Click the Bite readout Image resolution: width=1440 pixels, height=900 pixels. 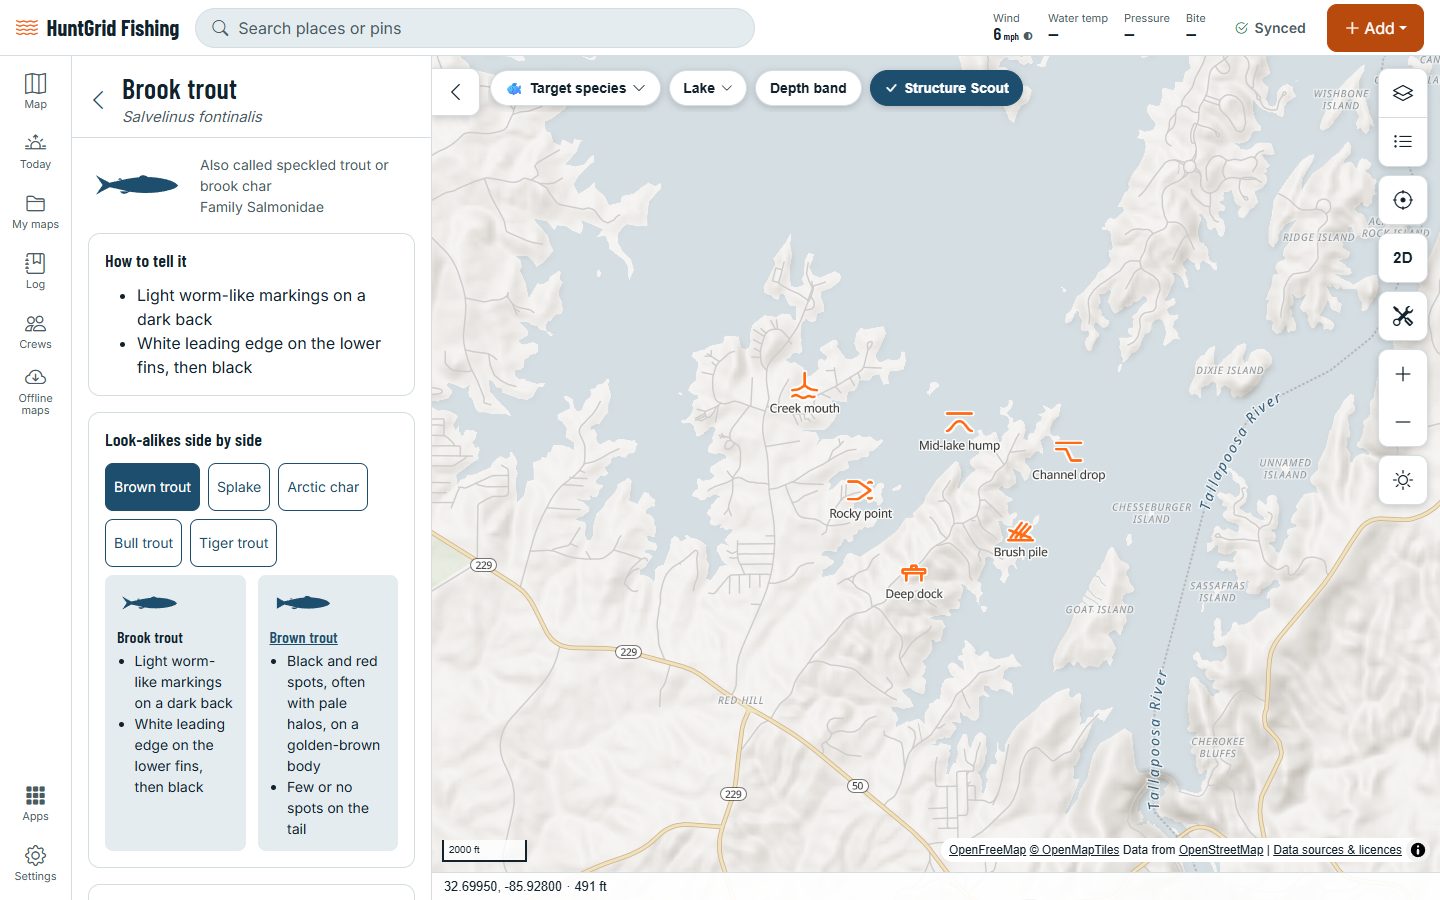(x=1195, y=27)
